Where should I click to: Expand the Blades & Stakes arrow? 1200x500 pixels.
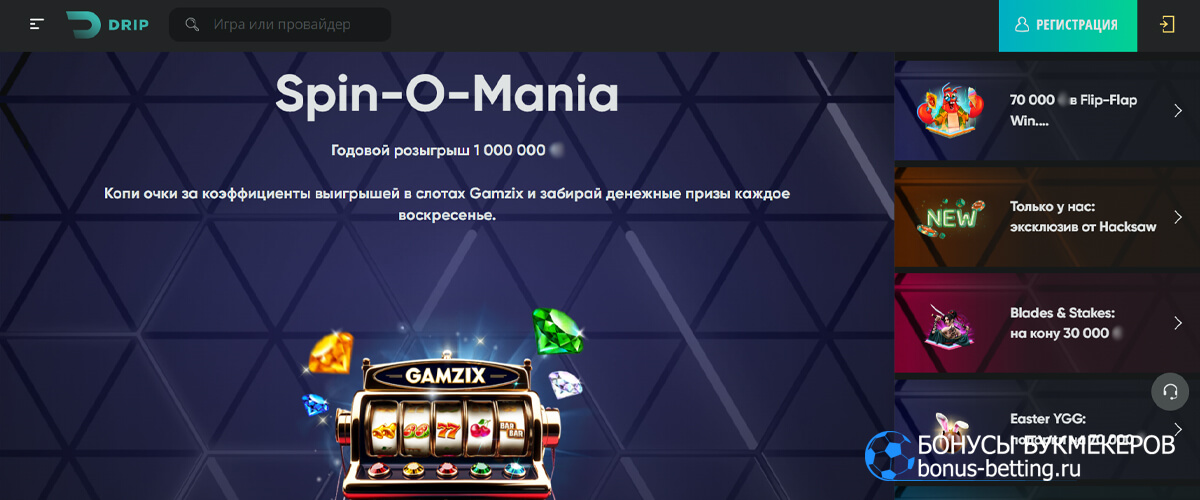click(x=1178, y=323)
